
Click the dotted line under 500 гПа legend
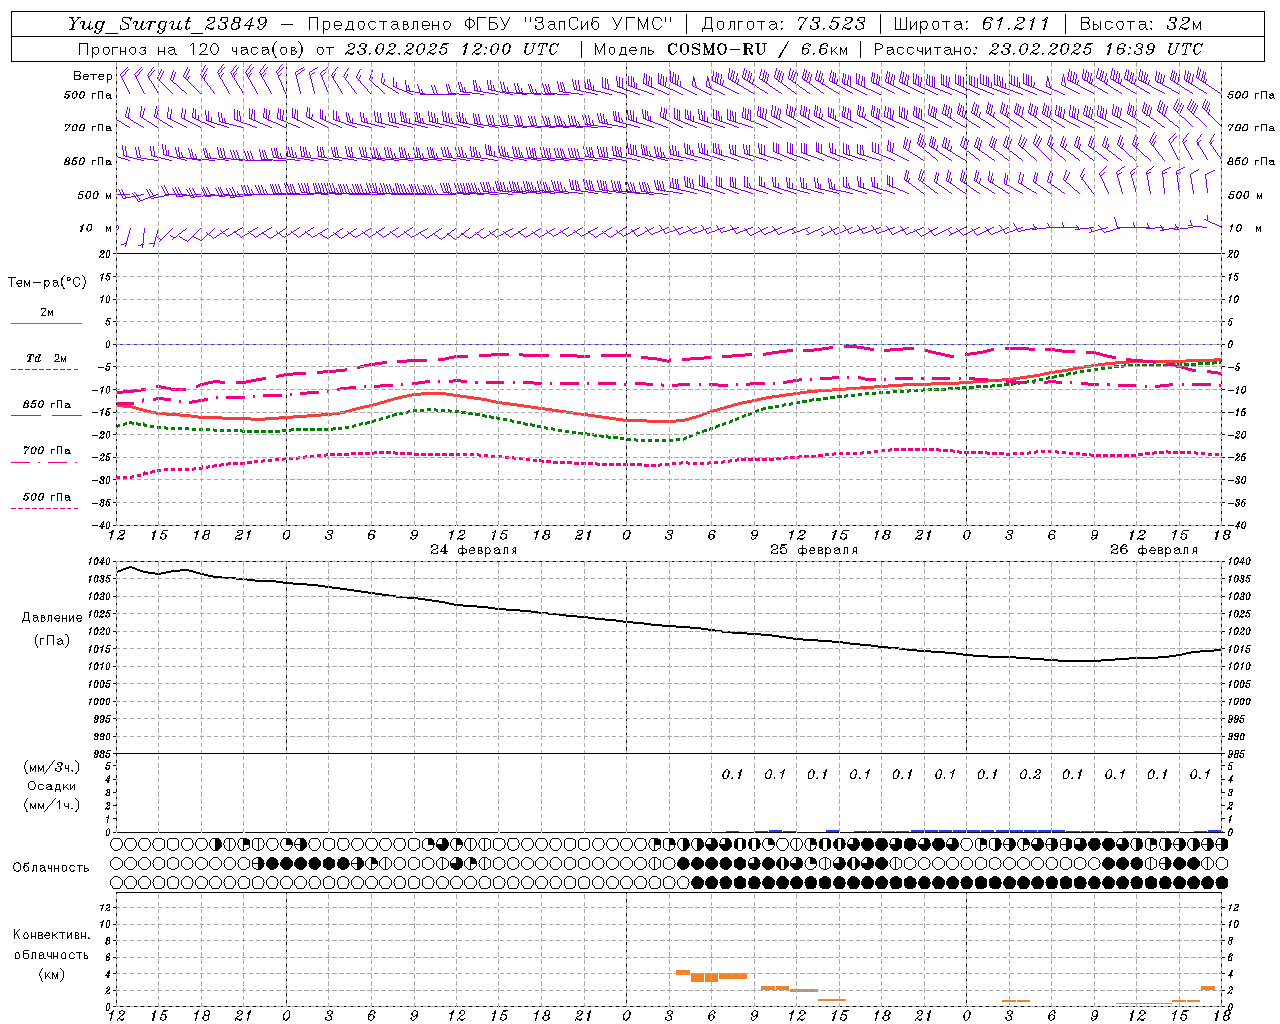(x=45, y=508)
